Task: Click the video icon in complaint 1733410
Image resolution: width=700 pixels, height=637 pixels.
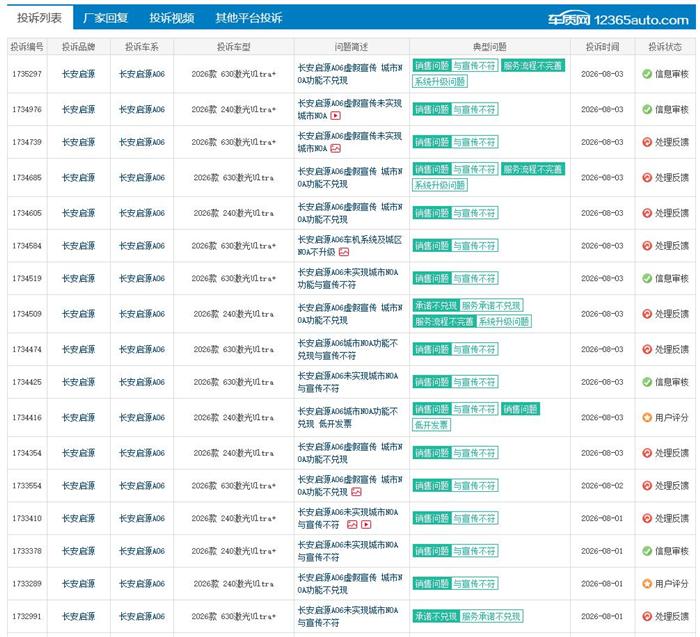Action: point(366,525)
